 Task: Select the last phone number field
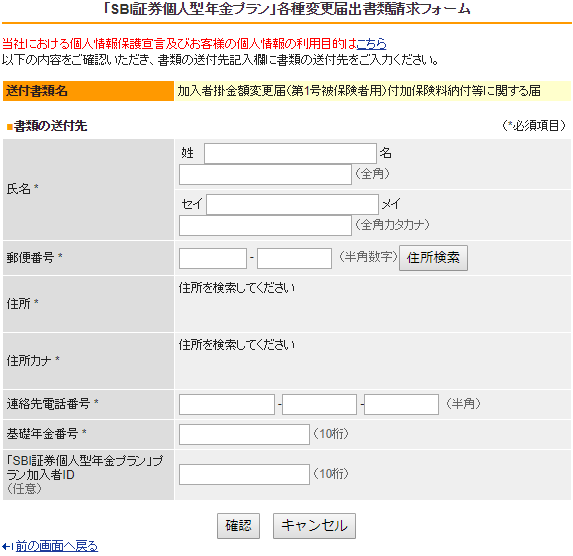click(401, 404)
